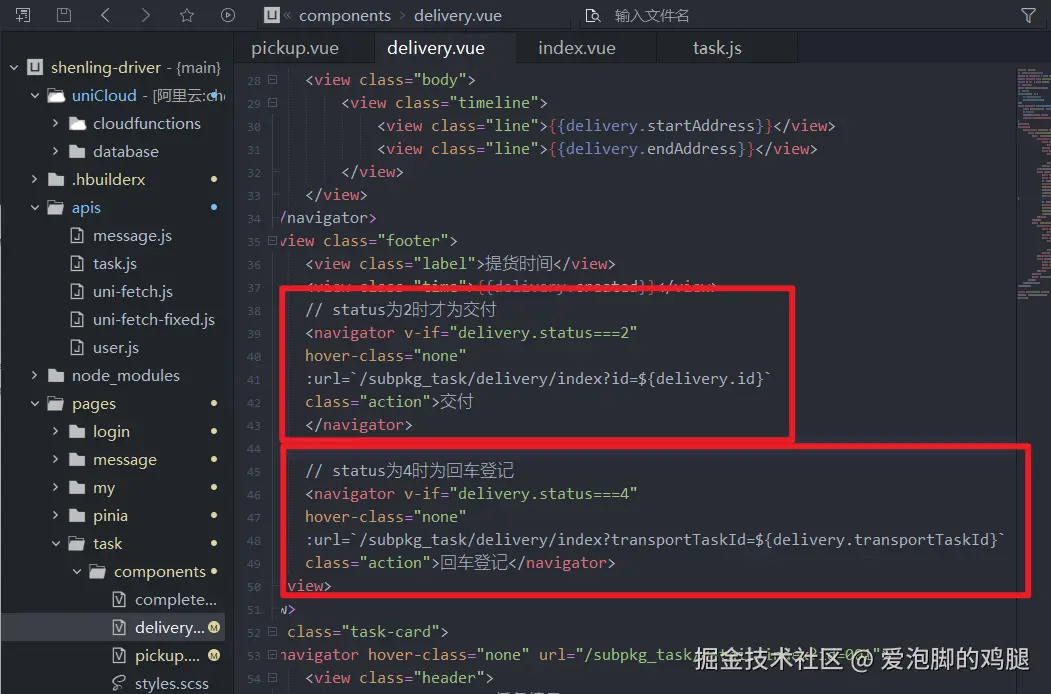Click the shenling-driver project icon

click(35, 68)
